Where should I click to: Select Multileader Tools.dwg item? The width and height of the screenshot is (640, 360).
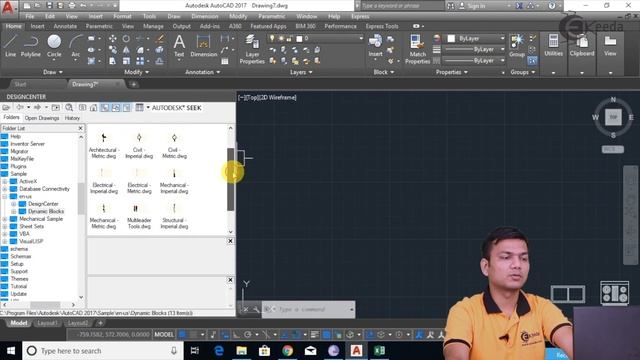139,216
